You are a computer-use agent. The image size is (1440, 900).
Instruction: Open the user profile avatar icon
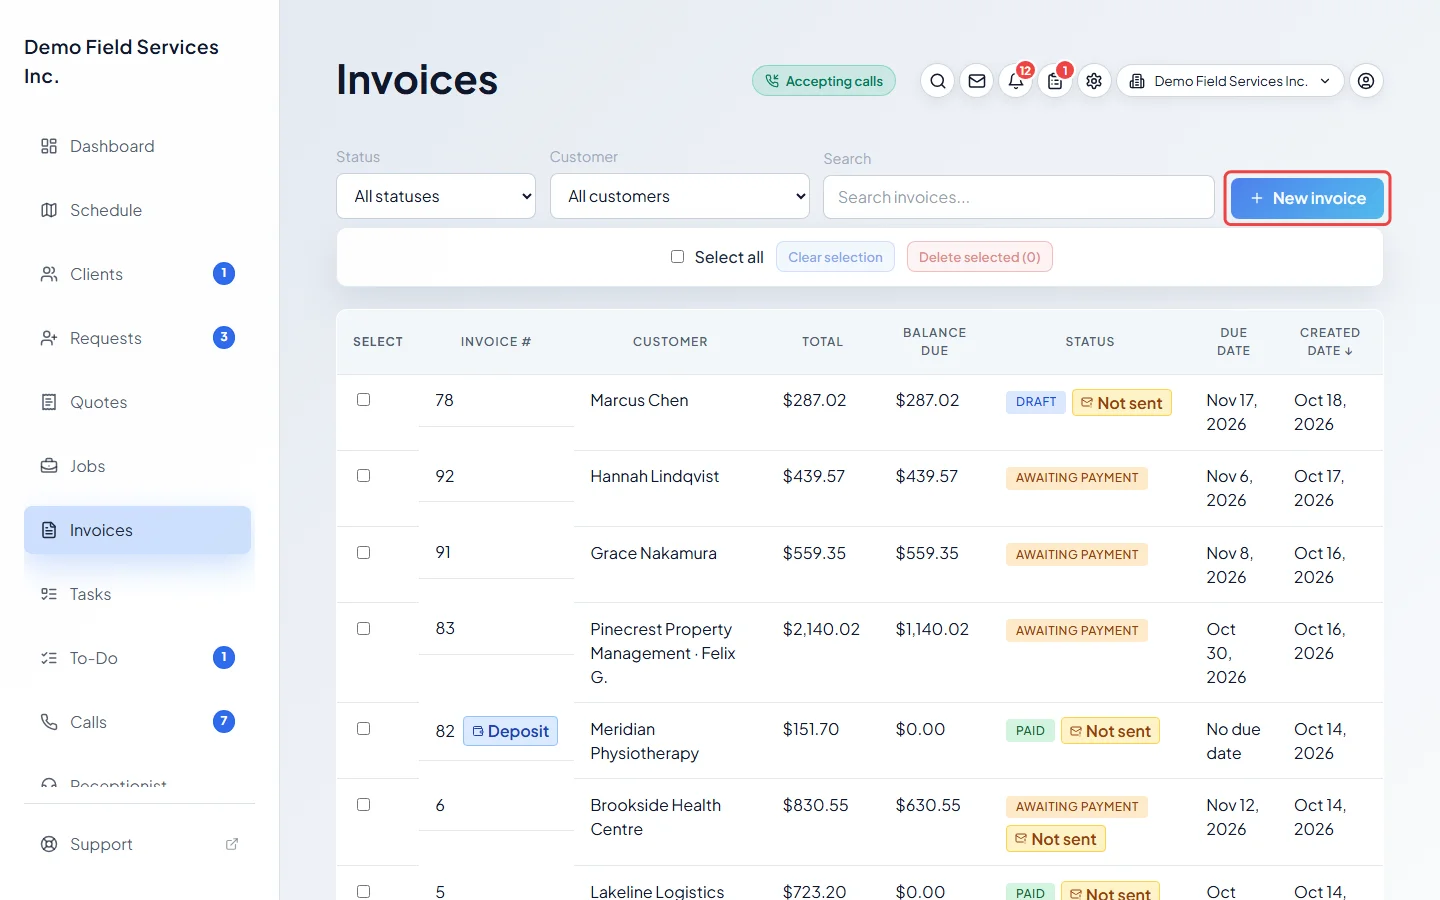[1366, 81]
